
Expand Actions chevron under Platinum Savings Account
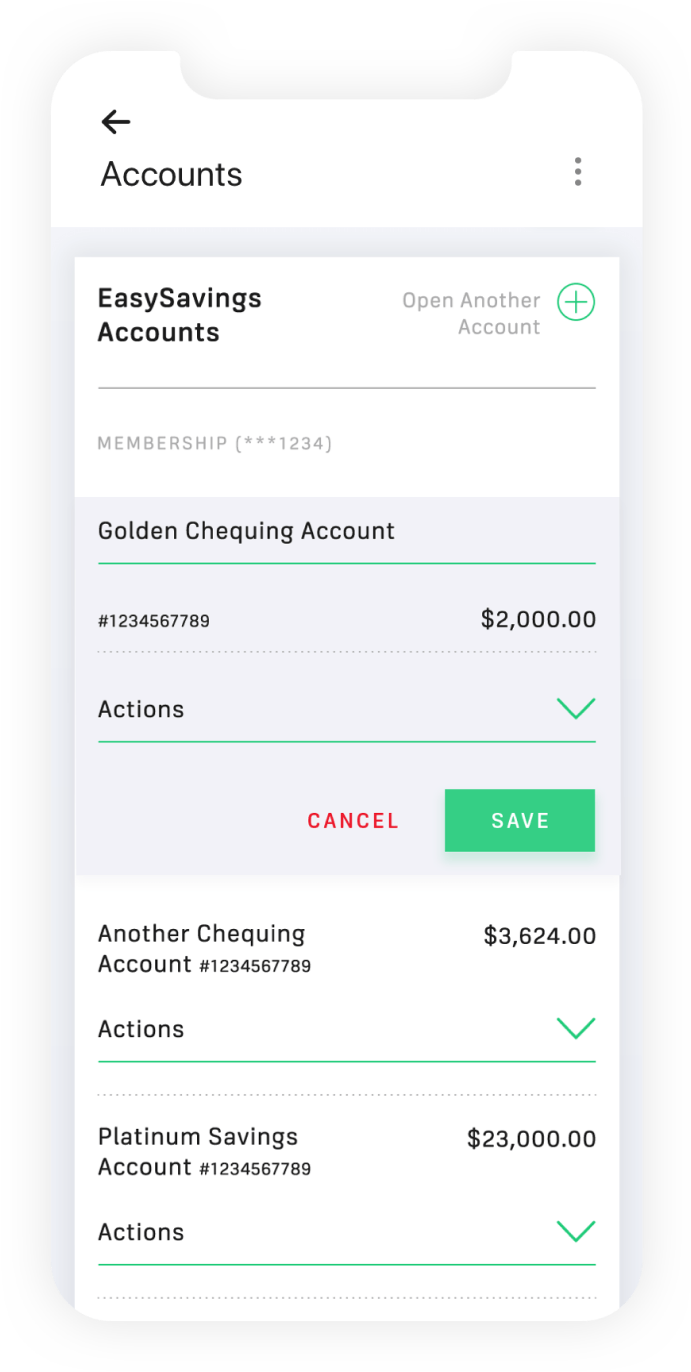(x=575, y=1231)
